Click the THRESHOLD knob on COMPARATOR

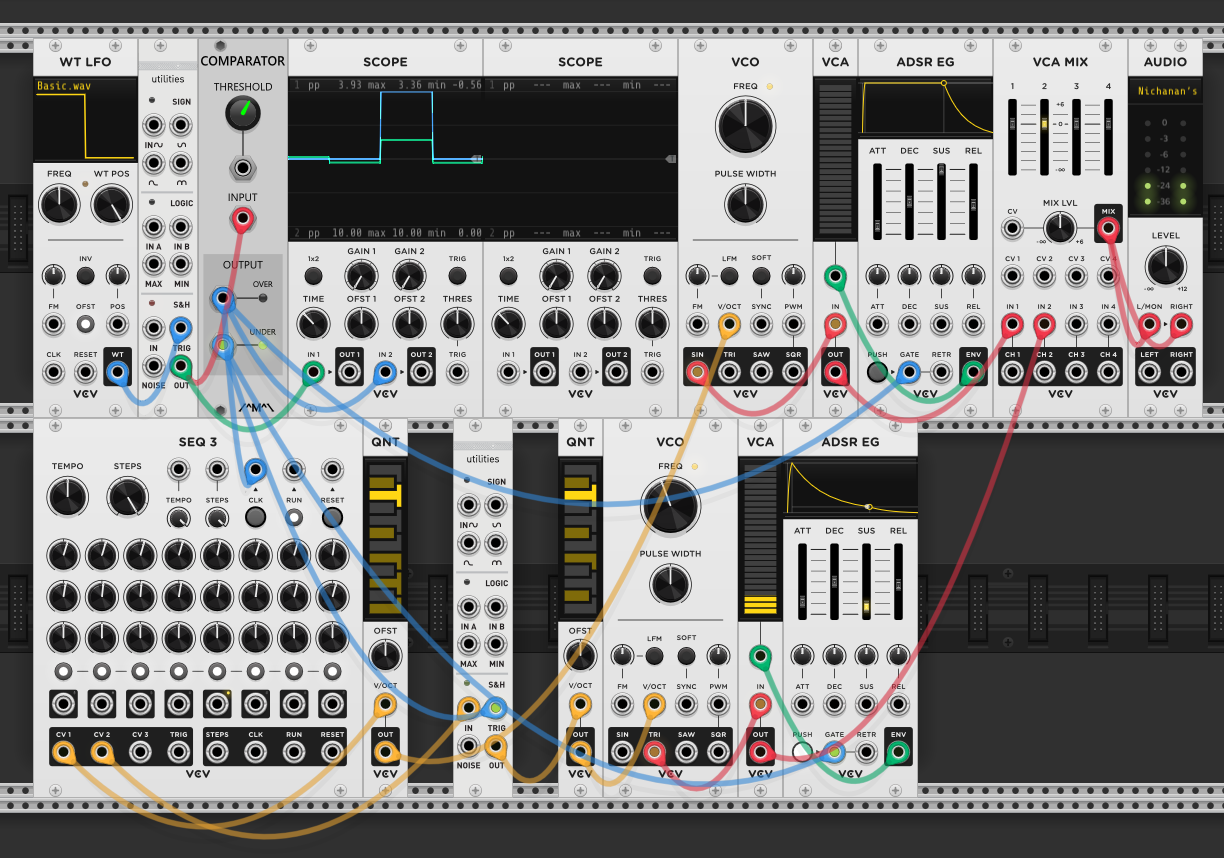242,115
